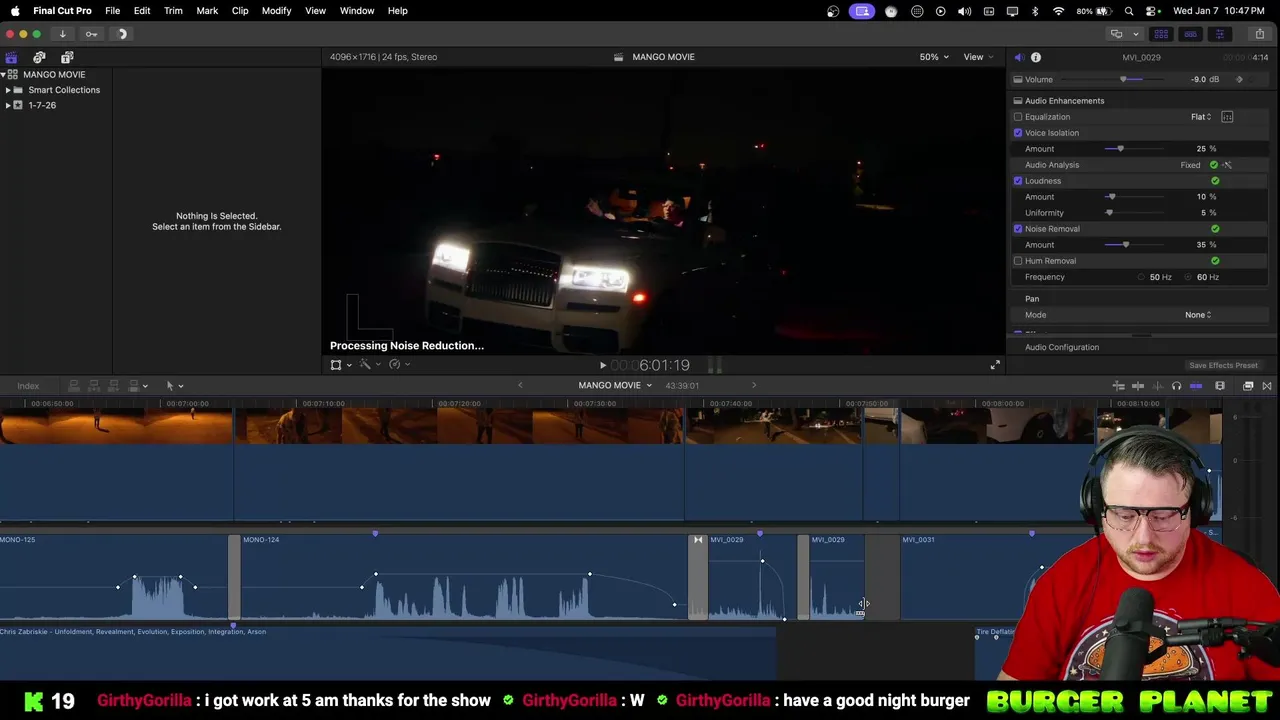Viewport: 1280px width, 720px height.
Task: Open the Share export button
Action: click(1259, 34)
